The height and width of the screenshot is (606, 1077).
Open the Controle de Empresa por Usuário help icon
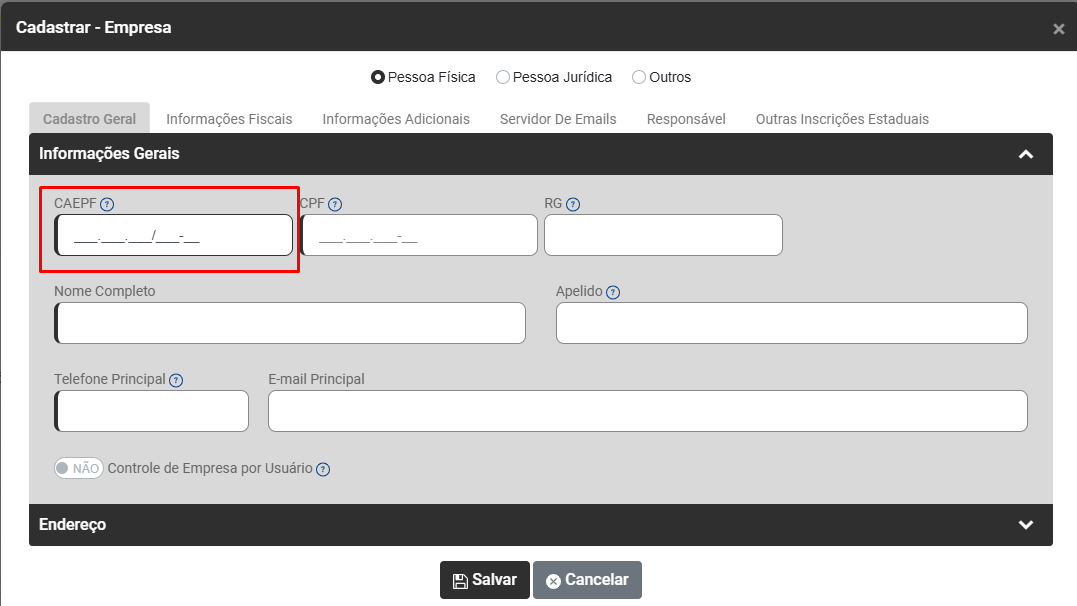tap(323, 469)
